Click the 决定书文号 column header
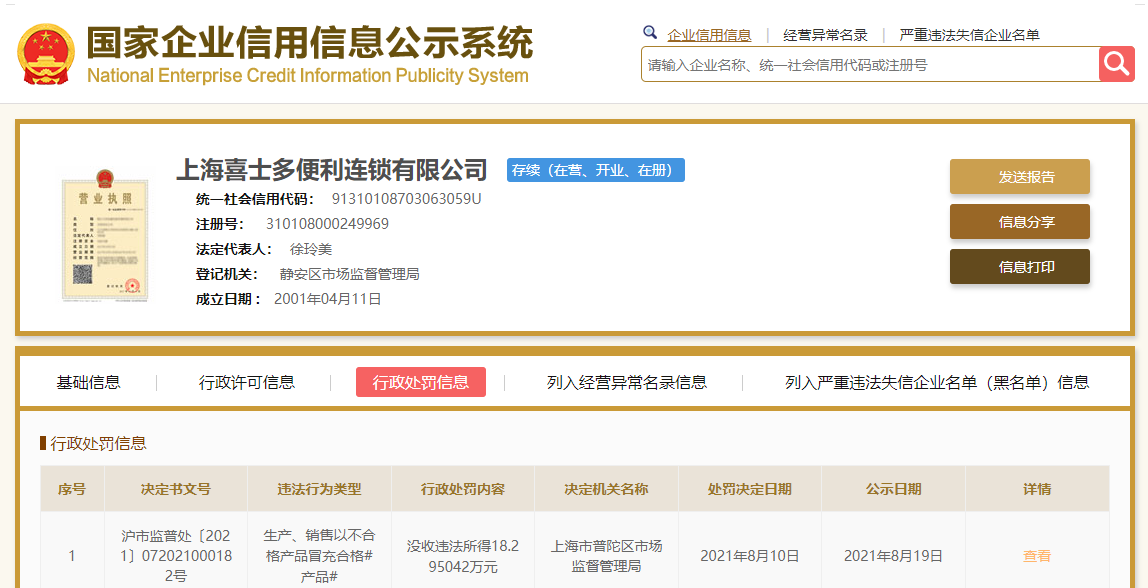The width and height of the screenshot is (1148, 588). pyautogui.click(x=176, y=489)
